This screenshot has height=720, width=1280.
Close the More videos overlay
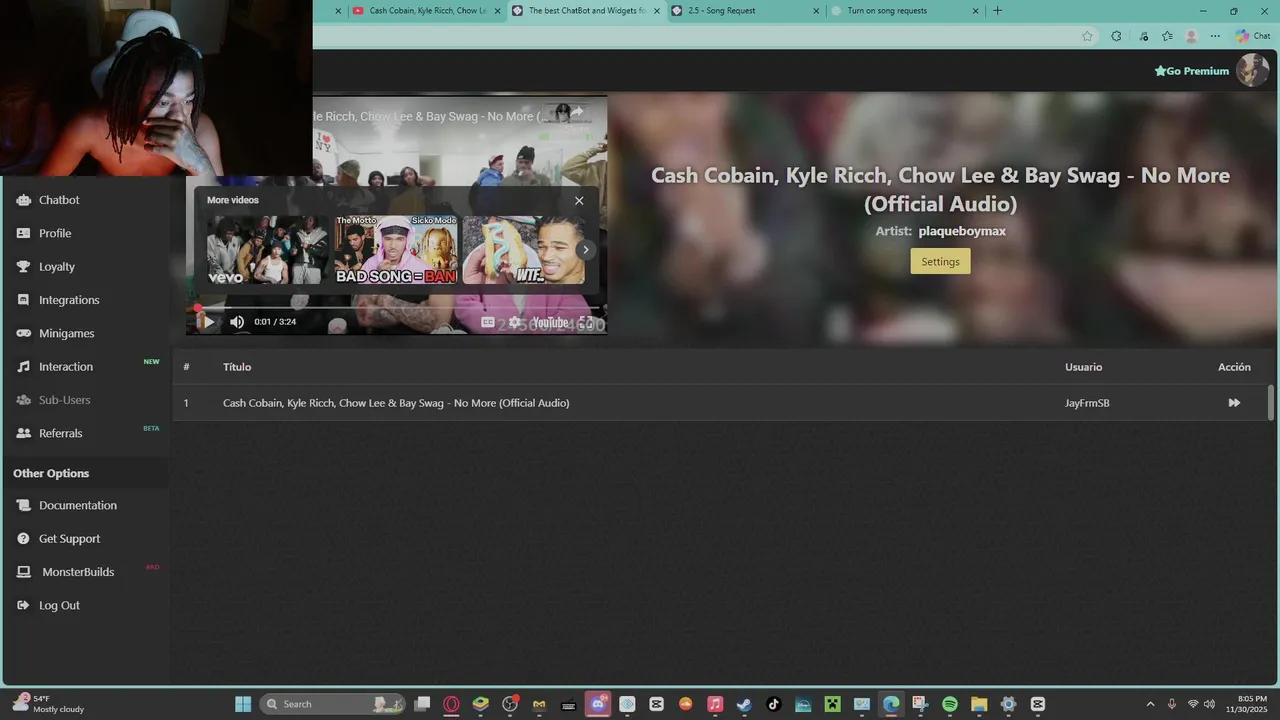tap(579, 200)
